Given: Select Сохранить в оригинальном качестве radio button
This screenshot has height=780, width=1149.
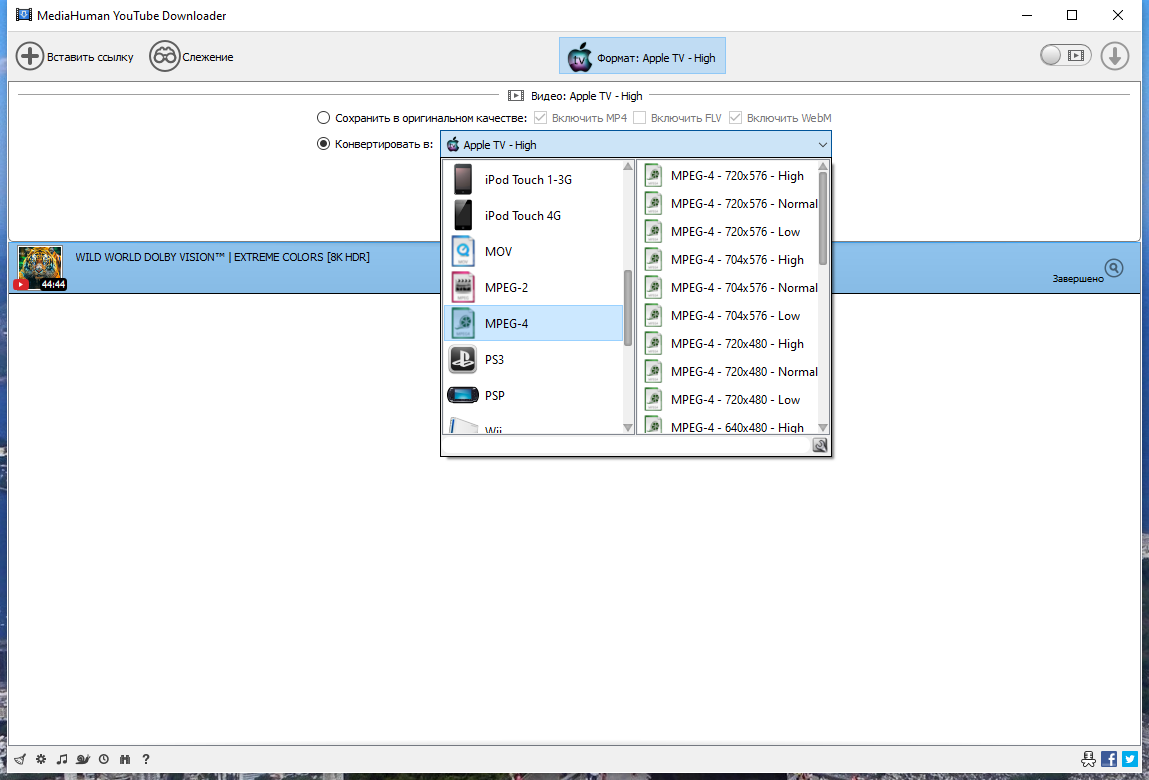Looking at the screenshot, I should [x=323, y=118].
